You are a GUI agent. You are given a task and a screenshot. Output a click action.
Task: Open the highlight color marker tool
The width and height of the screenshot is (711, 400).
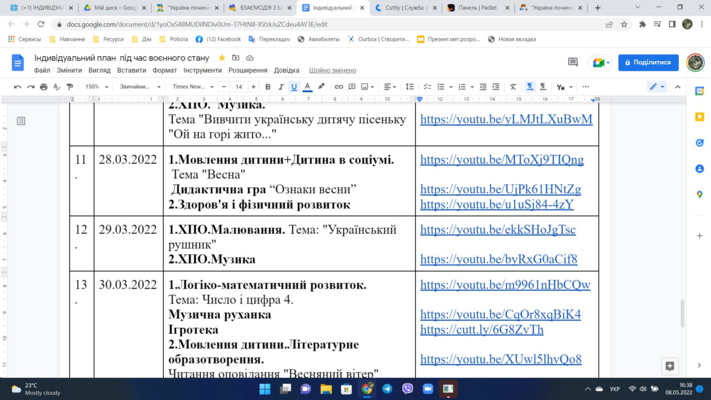321,87
